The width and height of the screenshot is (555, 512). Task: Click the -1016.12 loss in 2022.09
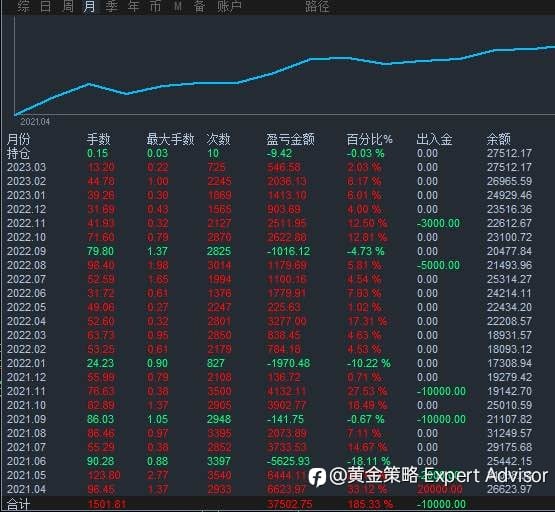click(288, 251)
